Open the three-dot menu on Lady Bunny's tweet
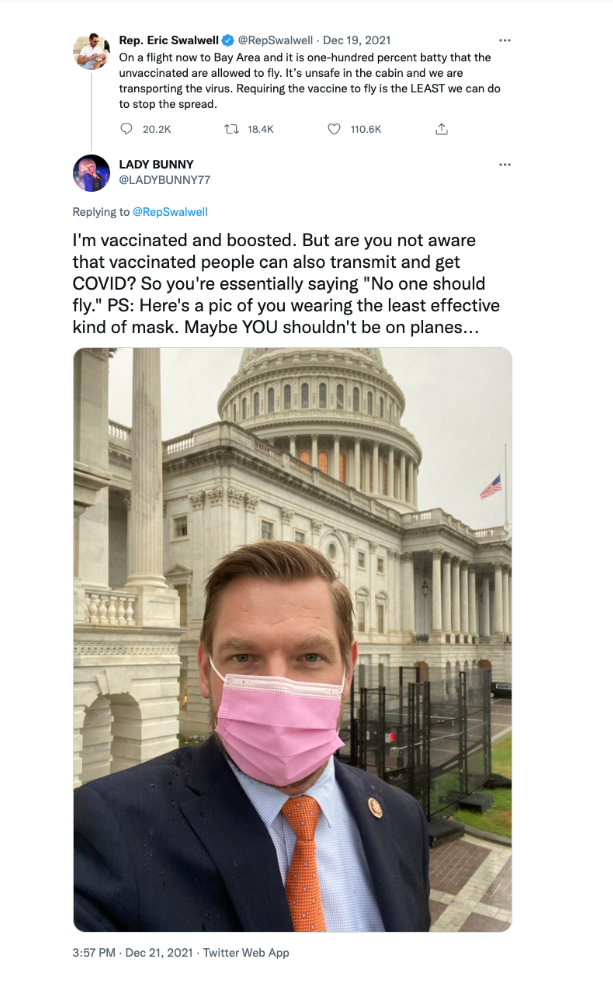Viewport: 613px width, 991px height. [504, 164]
